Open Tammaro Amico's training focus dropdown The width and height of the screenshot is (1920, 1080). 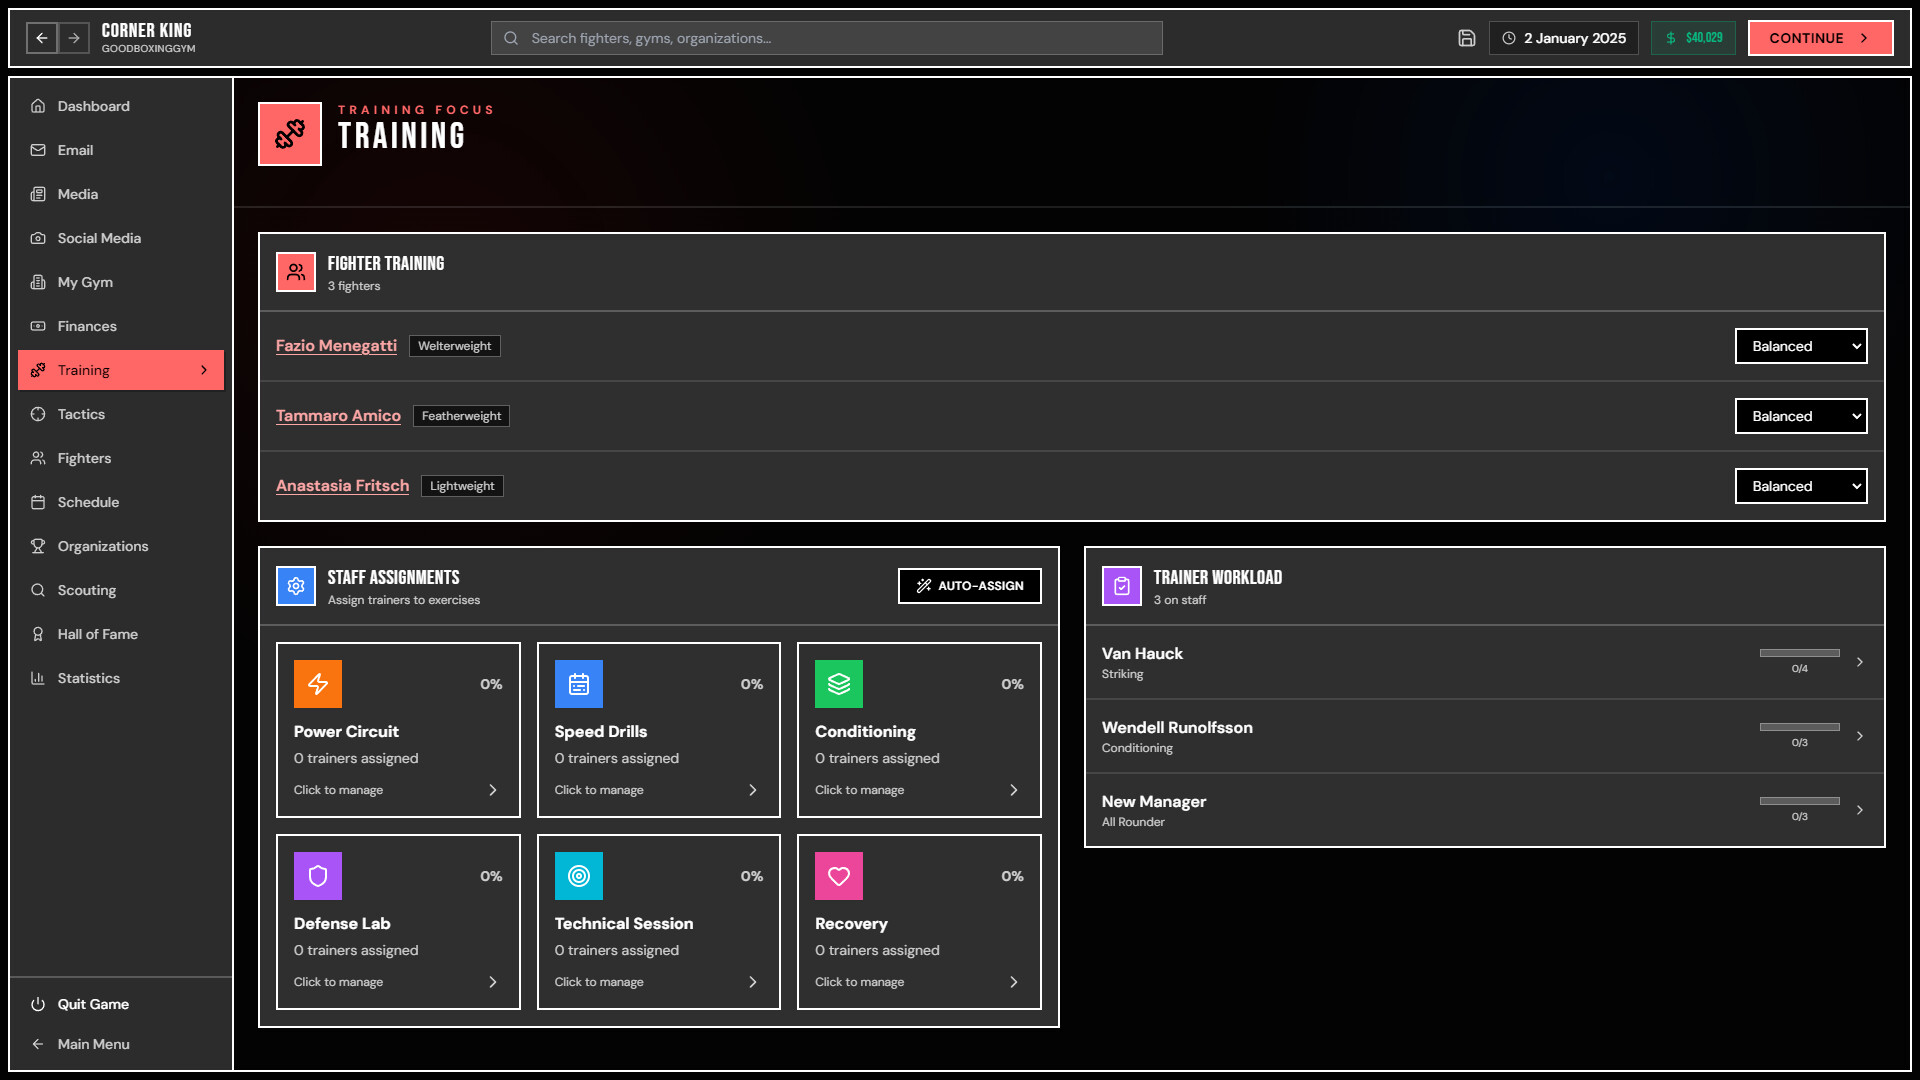[1800, 416]
